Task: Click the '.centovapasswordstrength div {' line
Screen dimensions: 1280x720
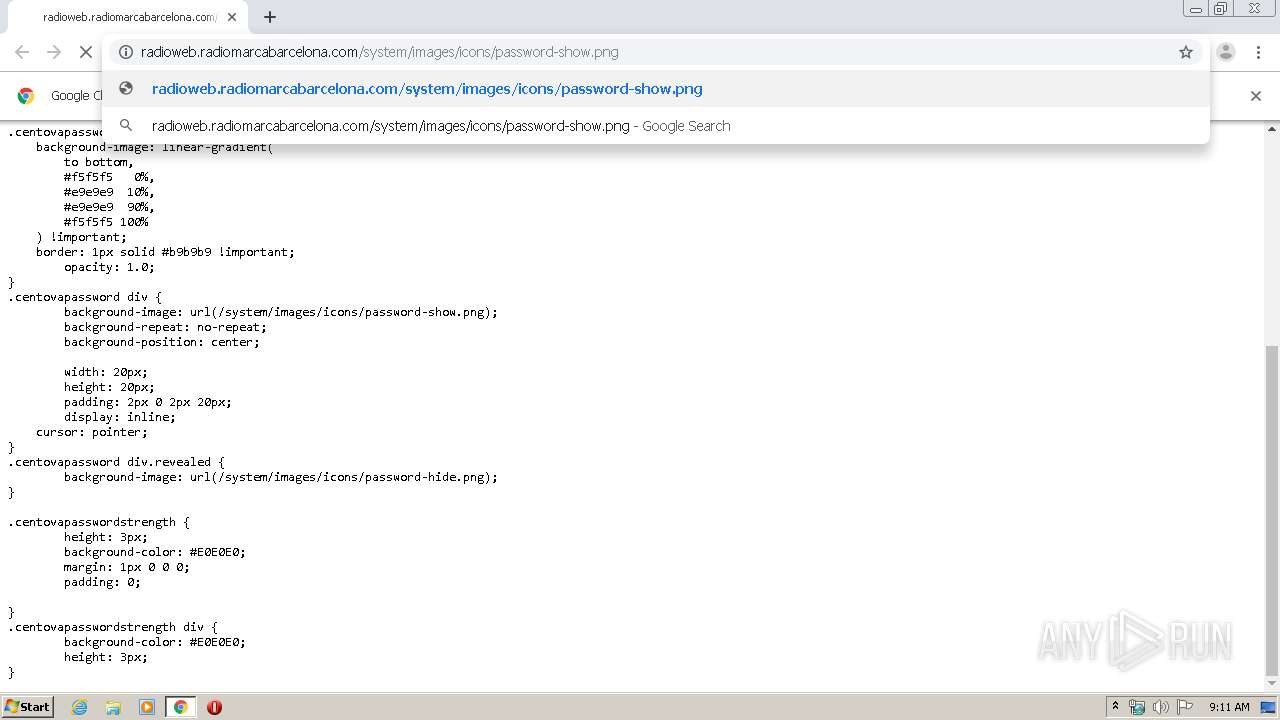Action: (113, 627)
